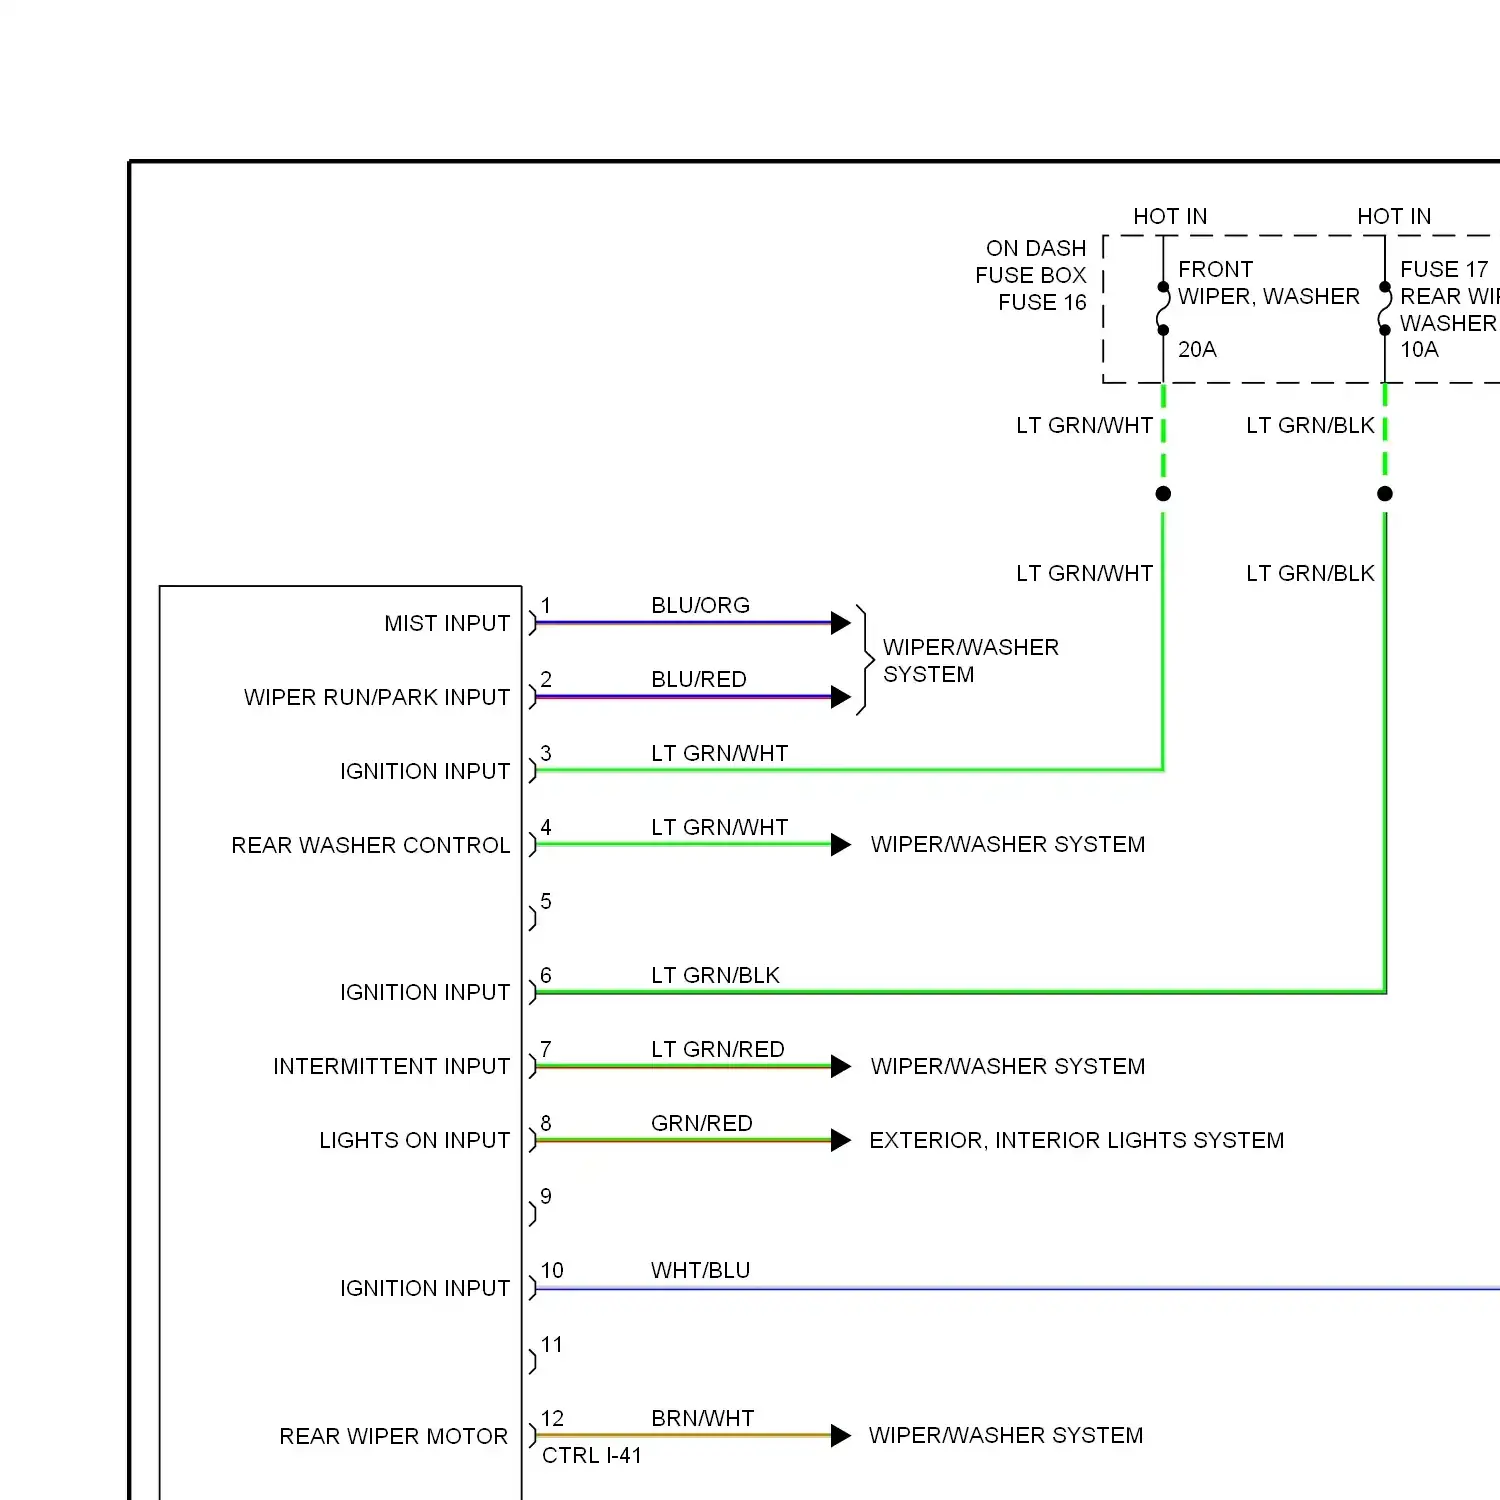Screen dimensions: 1500x1500
Task: Click the ON DASH FUSE BOX label
Action: tap(1032, 261)
